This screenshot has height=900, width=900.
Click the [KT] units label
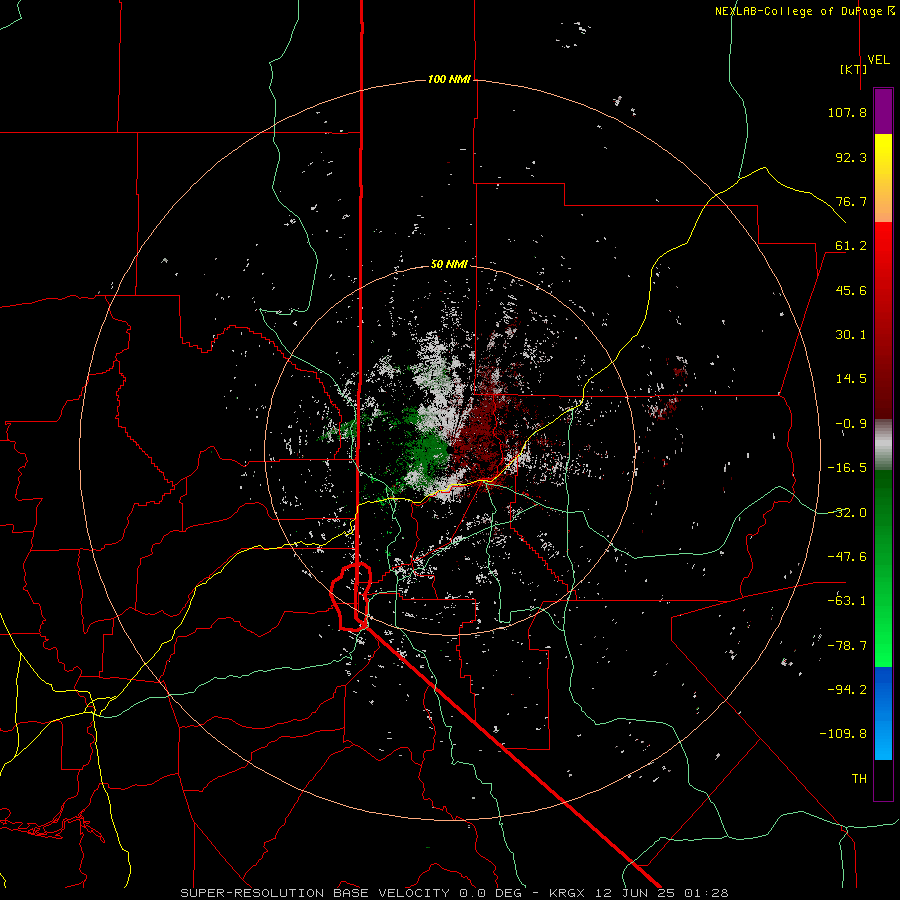pyautogui.click(x=854, y=69)
